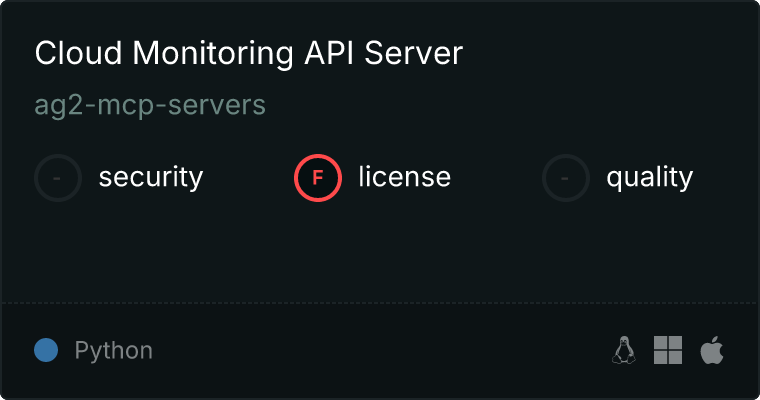Click the empty security grade circle
This screenshot has width=760, height=400.
[58, 178]
